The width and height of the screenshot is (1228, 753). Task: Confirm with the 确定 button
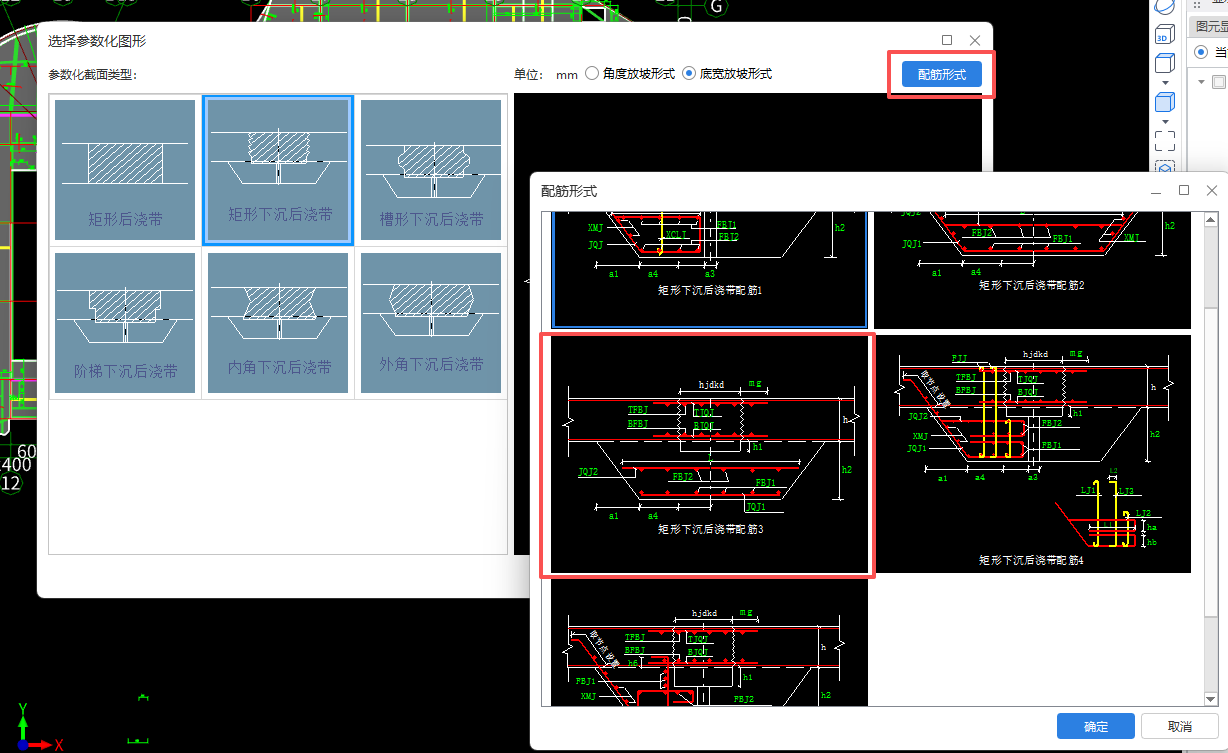pyautogui.click(x=1096, y=727)
